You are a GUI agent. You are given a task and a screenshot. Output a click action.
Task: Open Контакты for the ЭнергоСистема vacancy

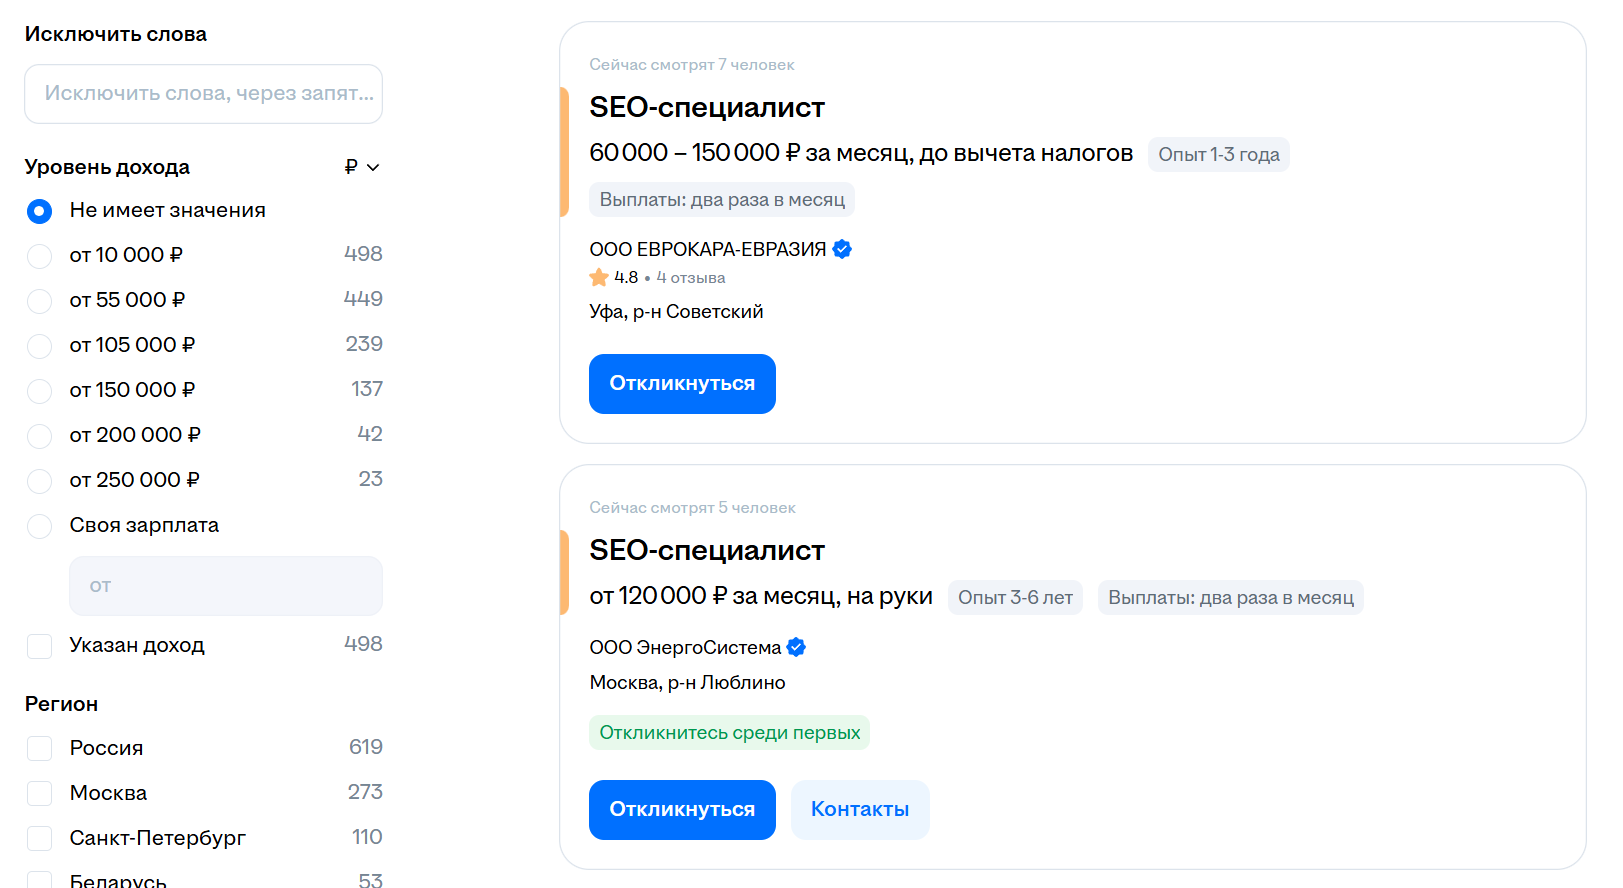click(859, 810)
